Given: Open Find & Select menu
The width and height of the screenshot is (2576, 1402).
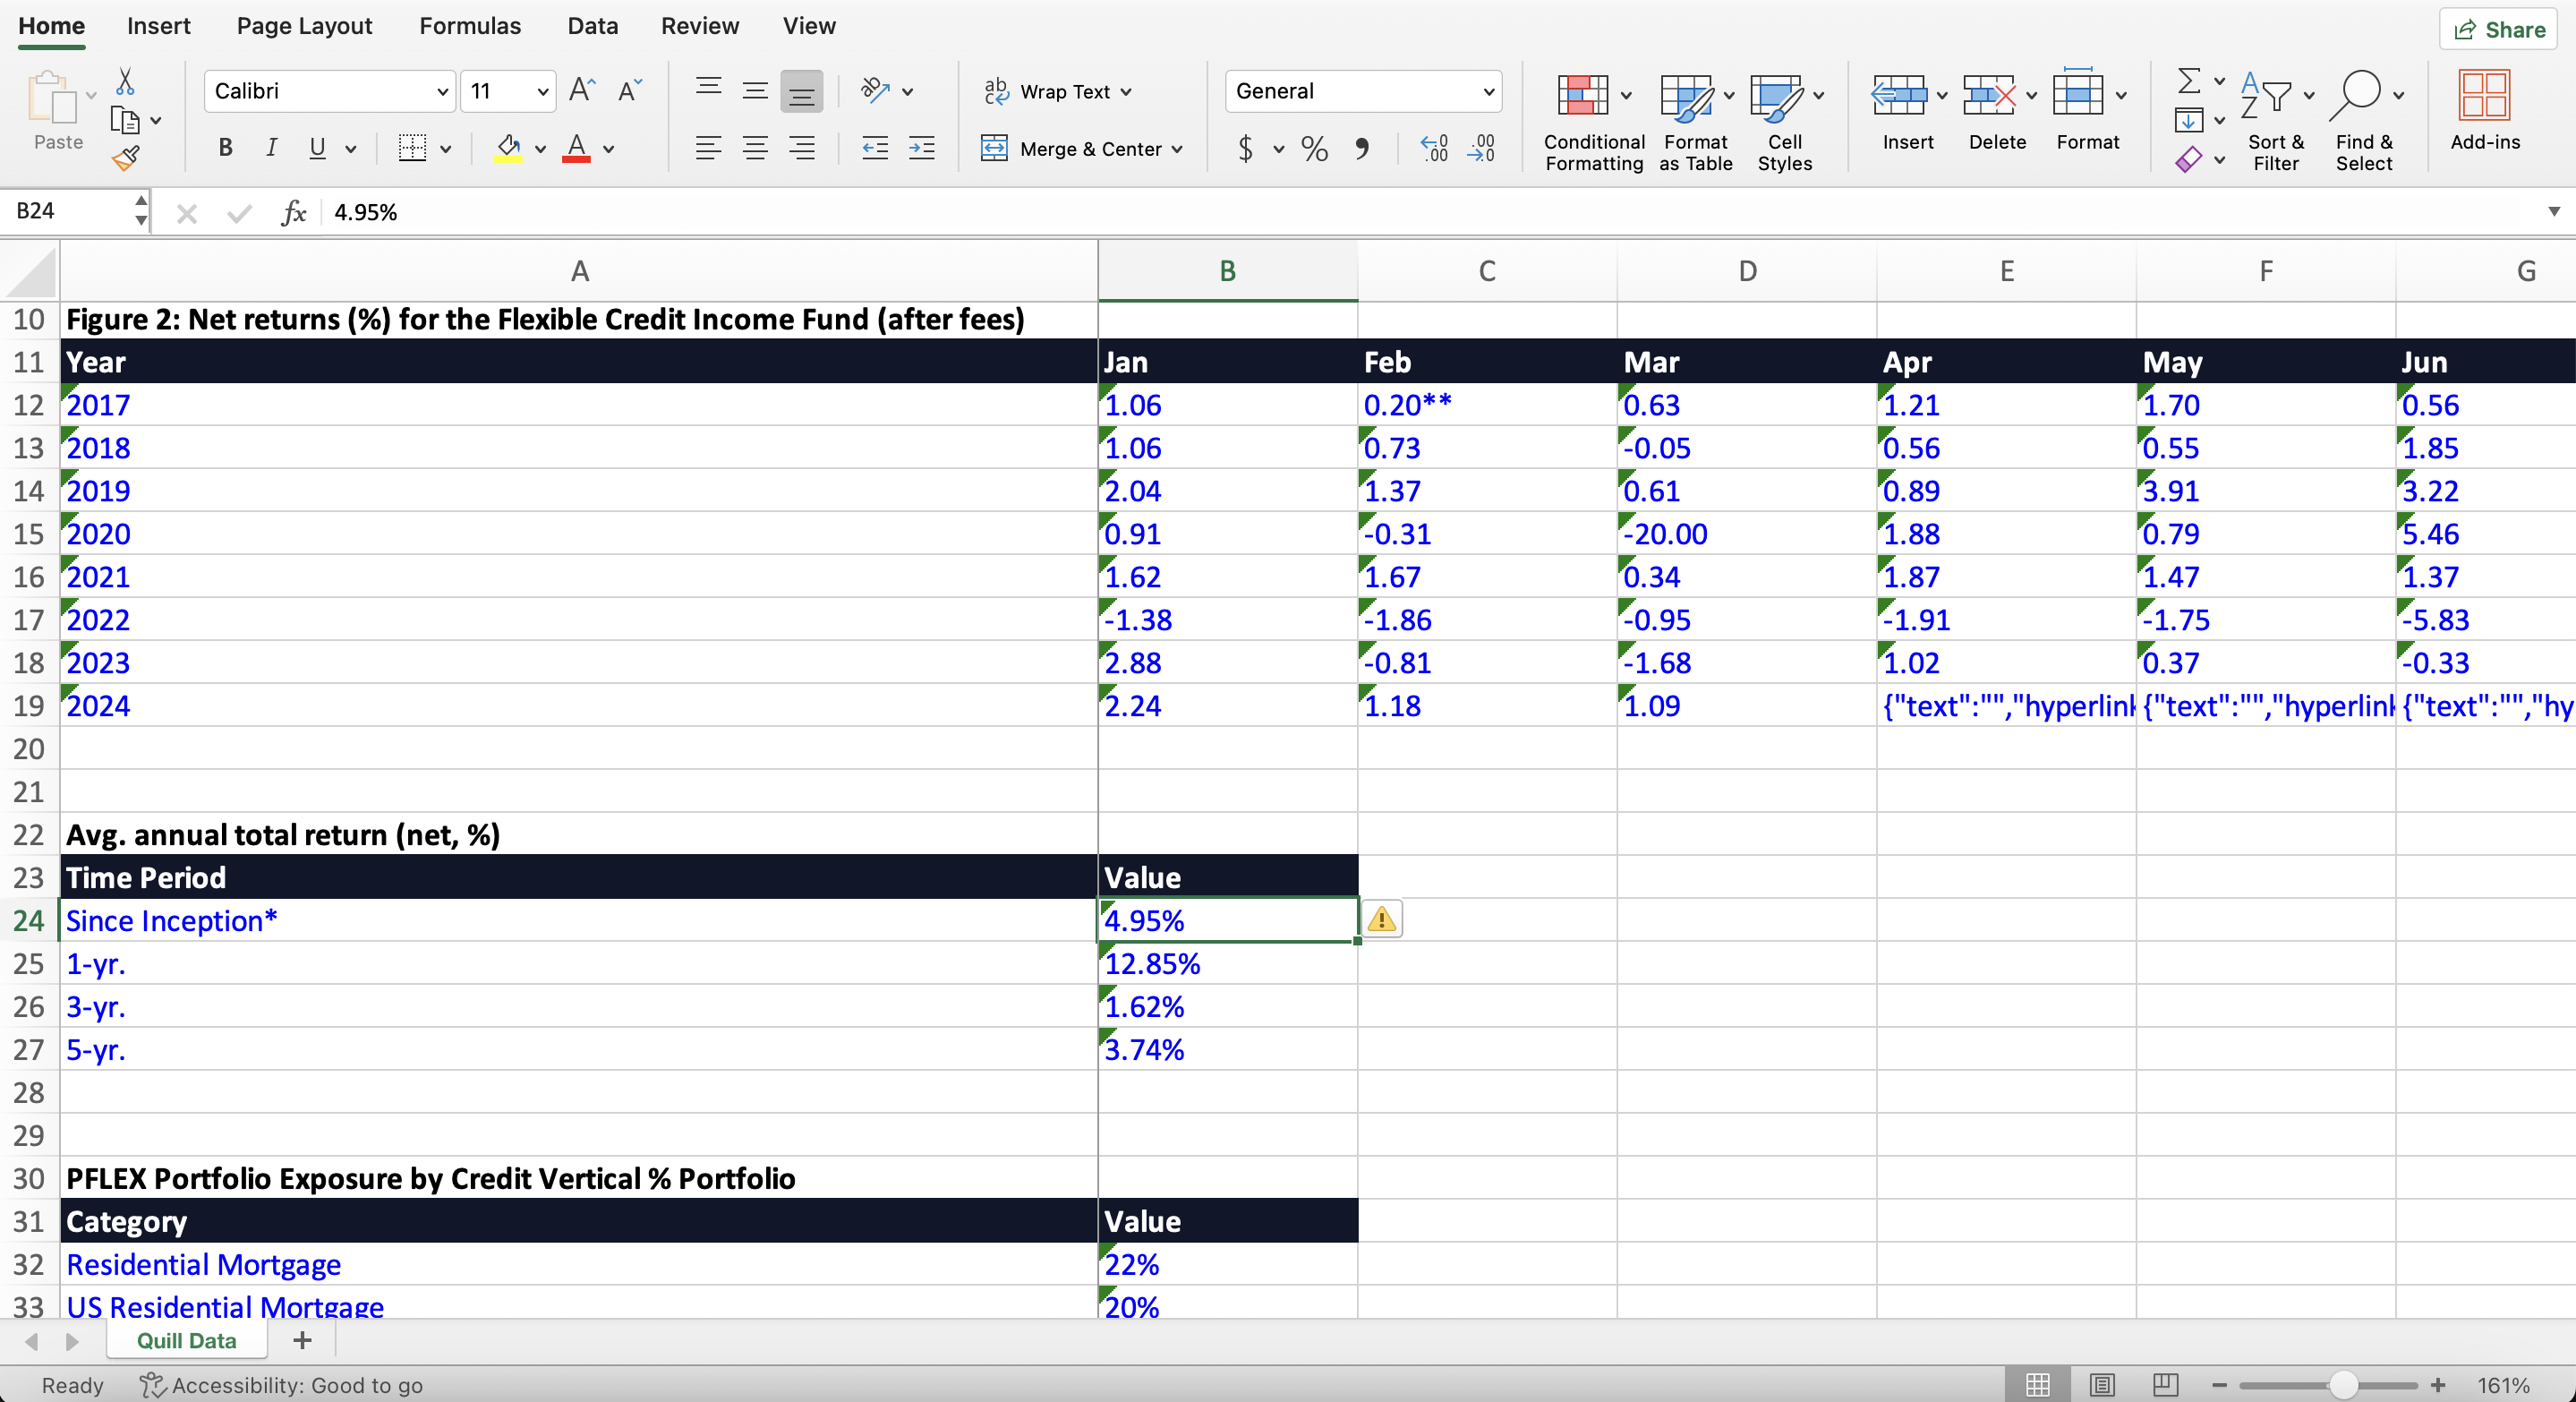Looking at the screenshot, I should (2365, 121).
